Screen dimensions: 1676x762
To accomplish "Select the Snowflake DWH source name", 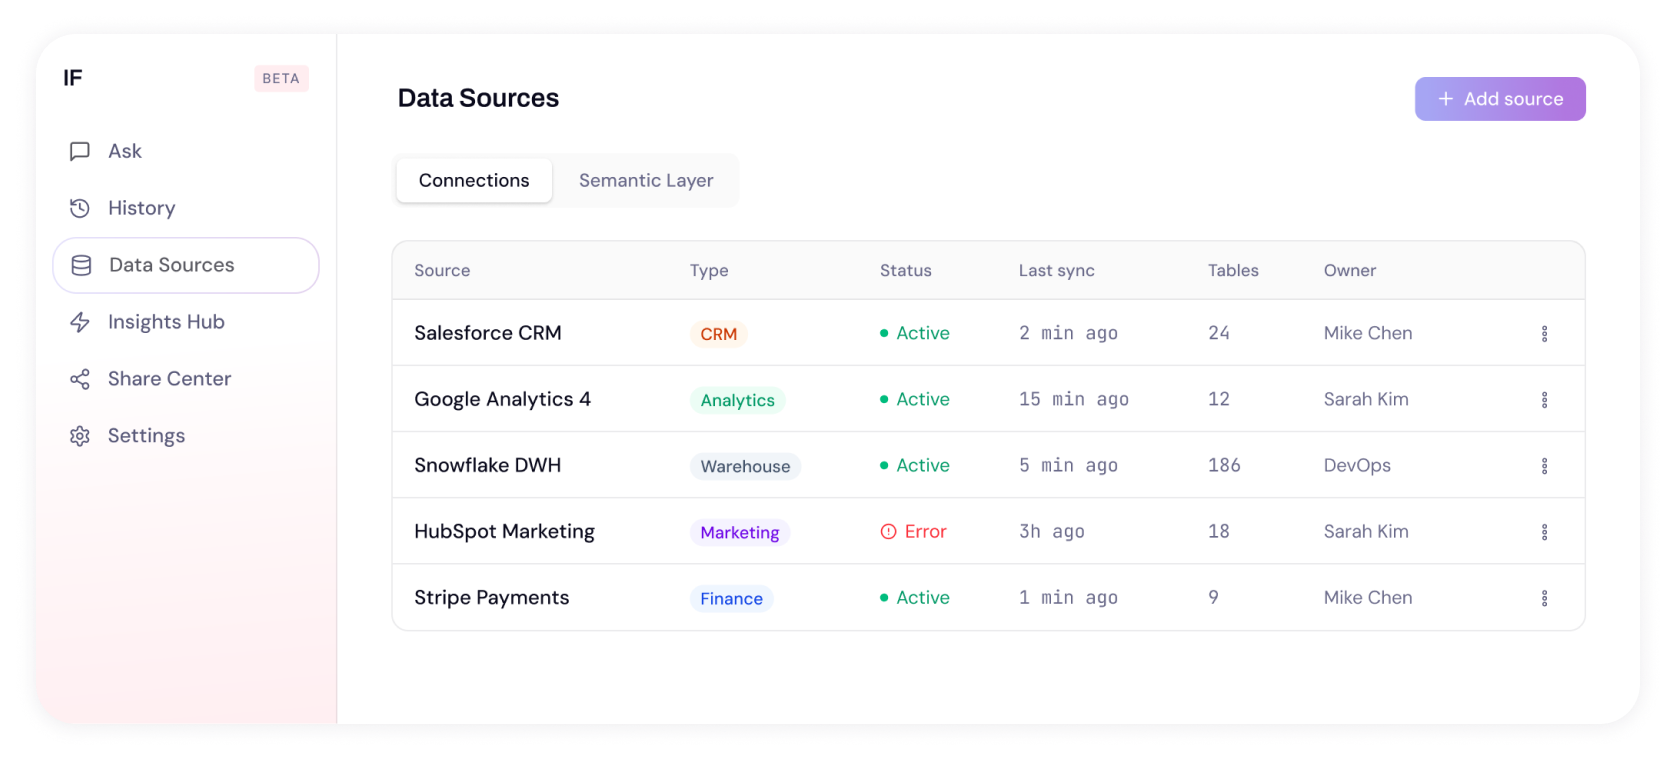I will tap(488, 465).
